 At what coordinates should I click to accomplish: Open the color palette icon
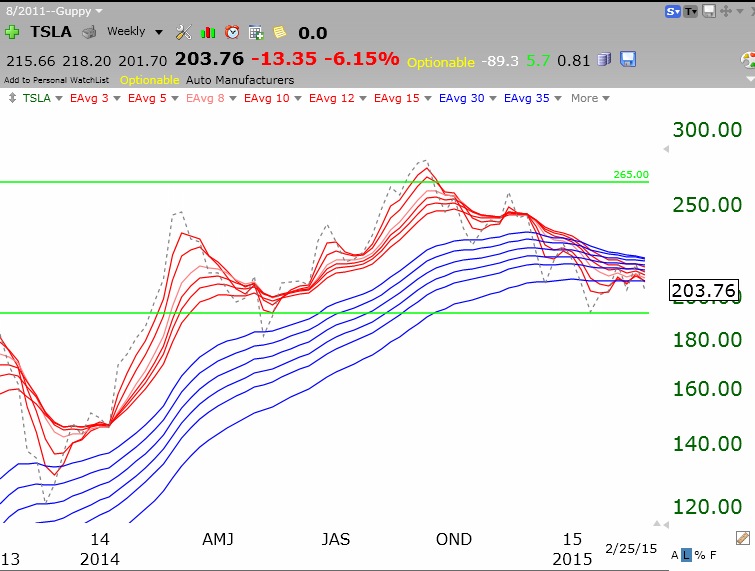click(748, 60)
